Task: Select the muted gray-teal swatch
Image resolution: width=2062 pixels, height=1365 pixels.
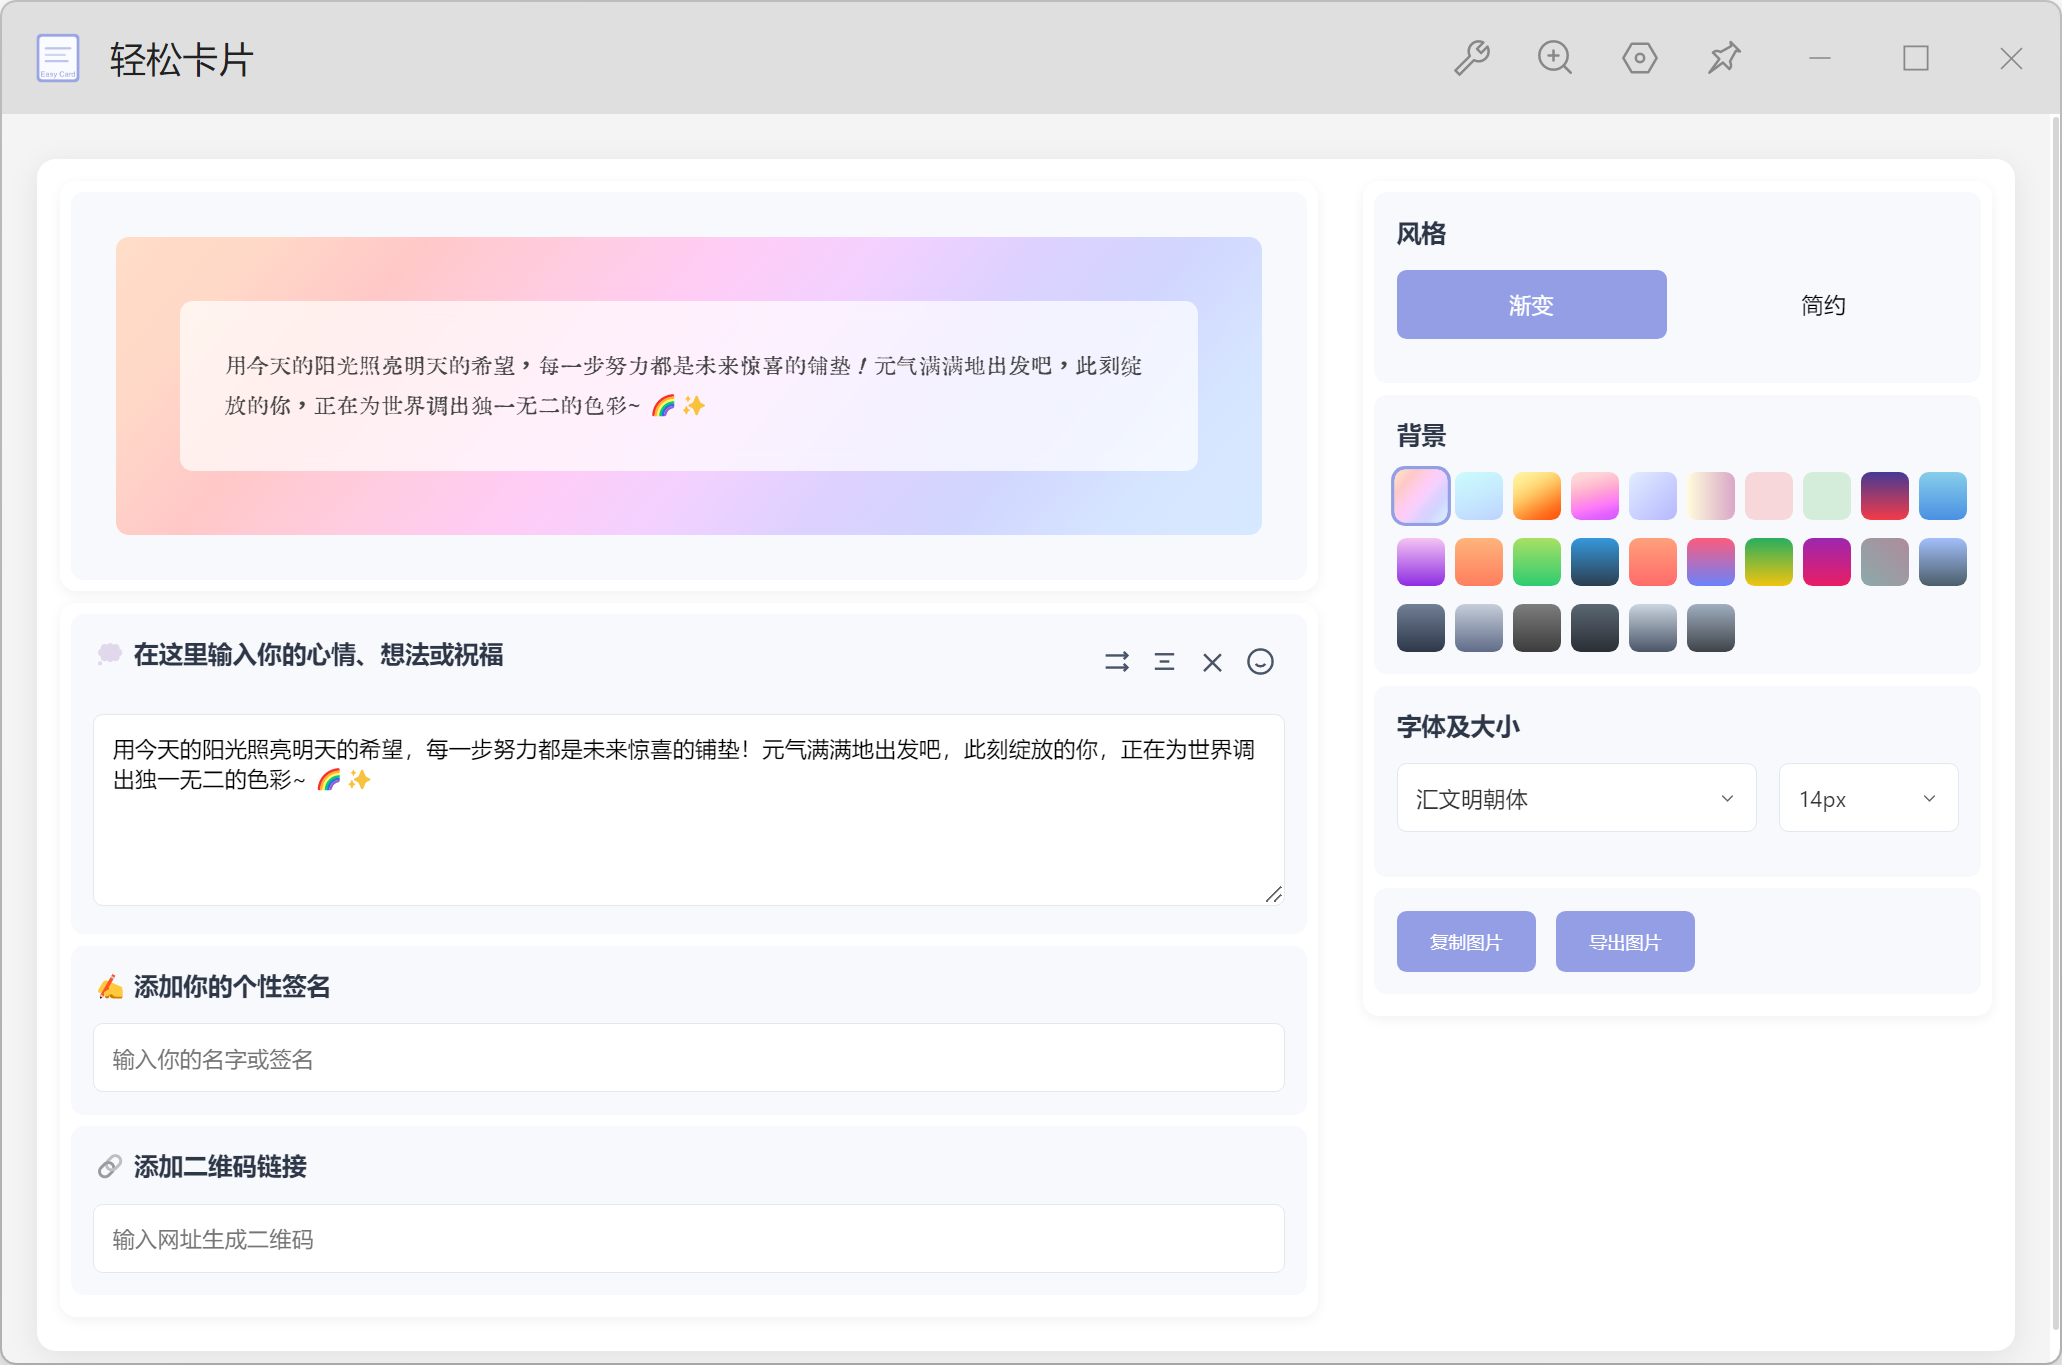Action: tap(1885, 562)
